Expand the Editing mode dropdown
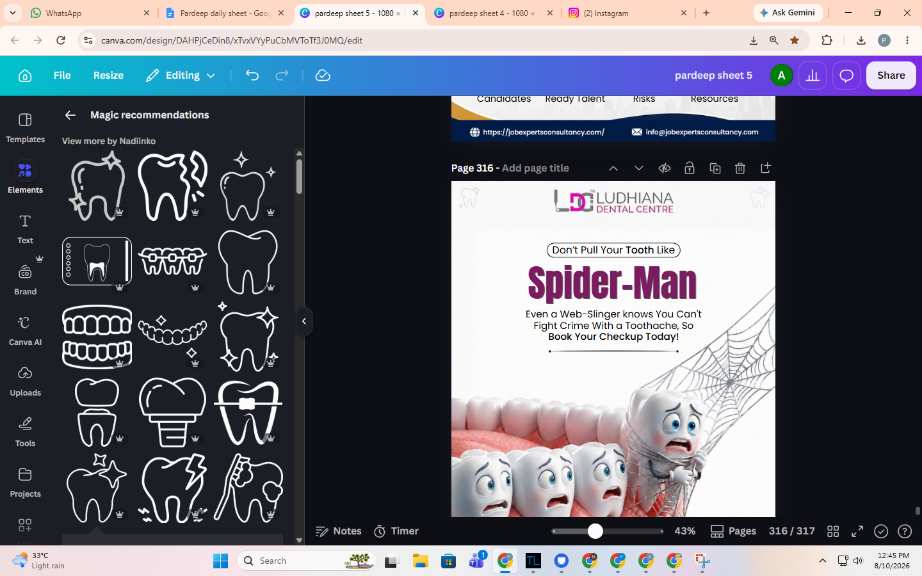The image size is (922, 576). click(181, 75)
